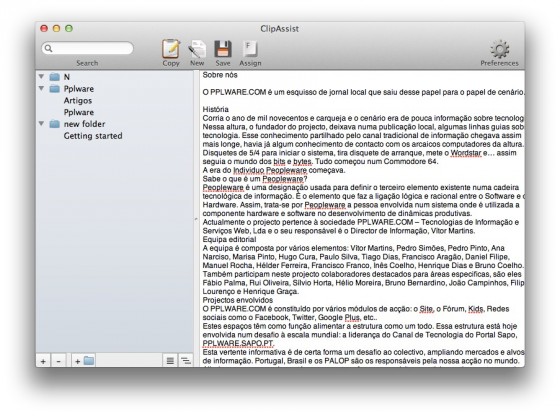Save the clip with floppy disk icon
Viewport: 560px width, 416px height.
[x=223, y=49]
